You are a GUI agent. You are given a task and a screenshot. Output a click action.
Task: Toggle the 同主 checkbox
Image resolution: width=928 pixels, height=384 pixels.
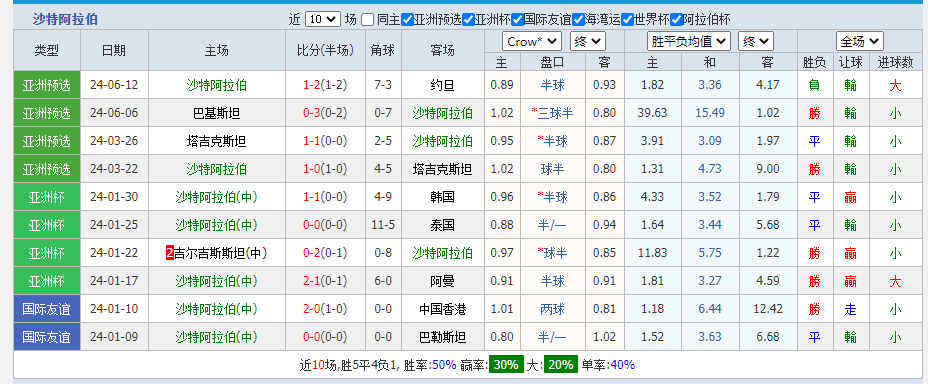click(368, 20)
